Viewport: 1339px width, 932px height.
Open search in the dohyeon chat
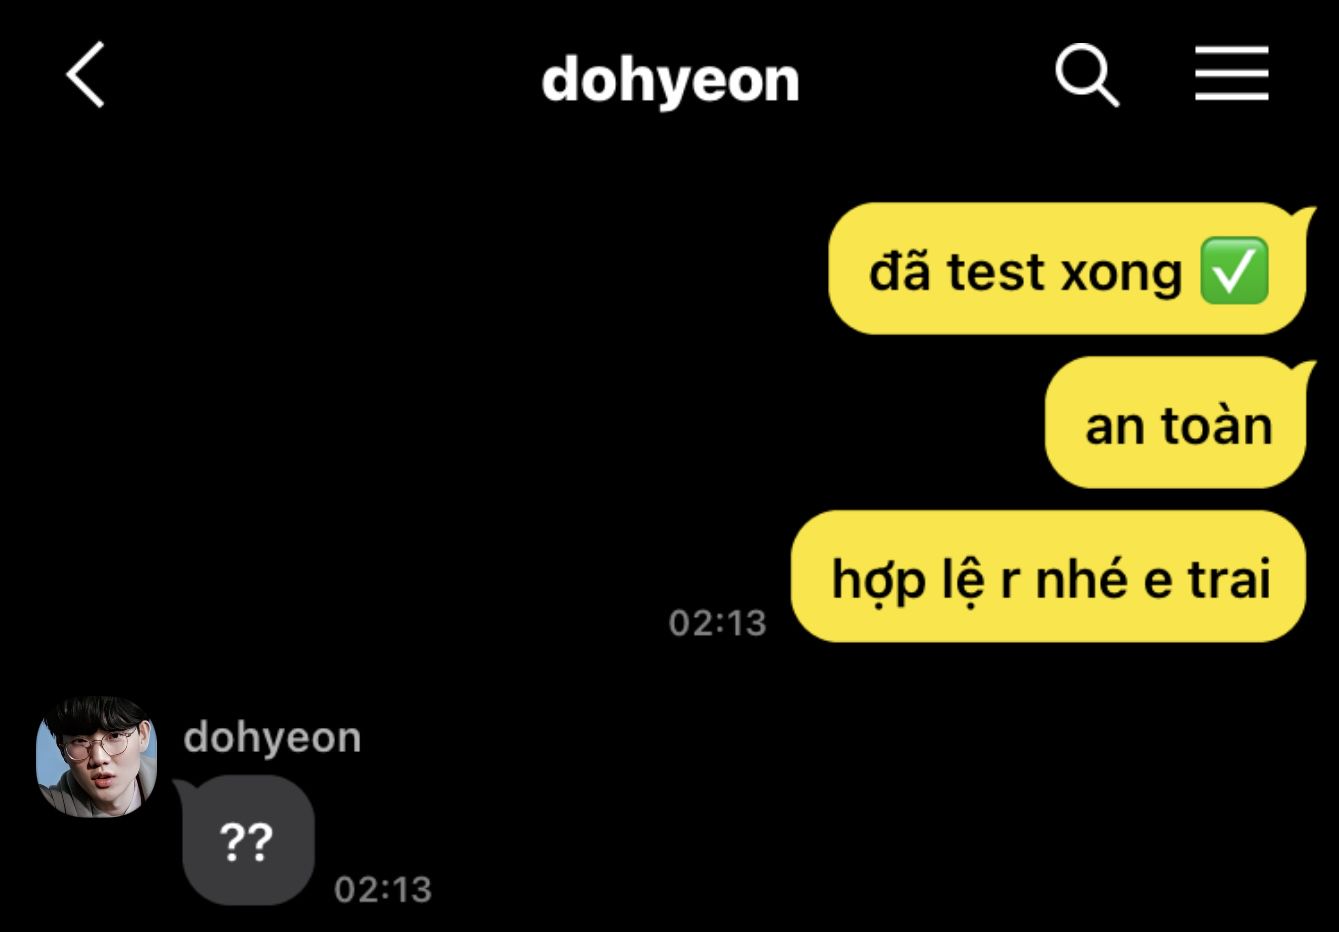coord(1087,75)
